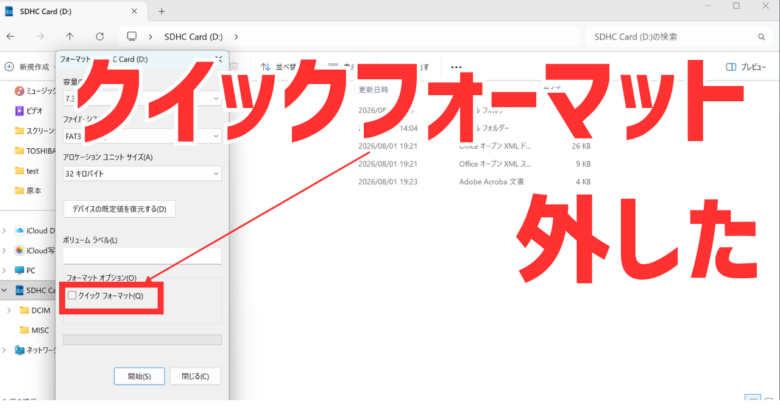
Task: Open the test folder in sidebar
Action: (27, 171)
